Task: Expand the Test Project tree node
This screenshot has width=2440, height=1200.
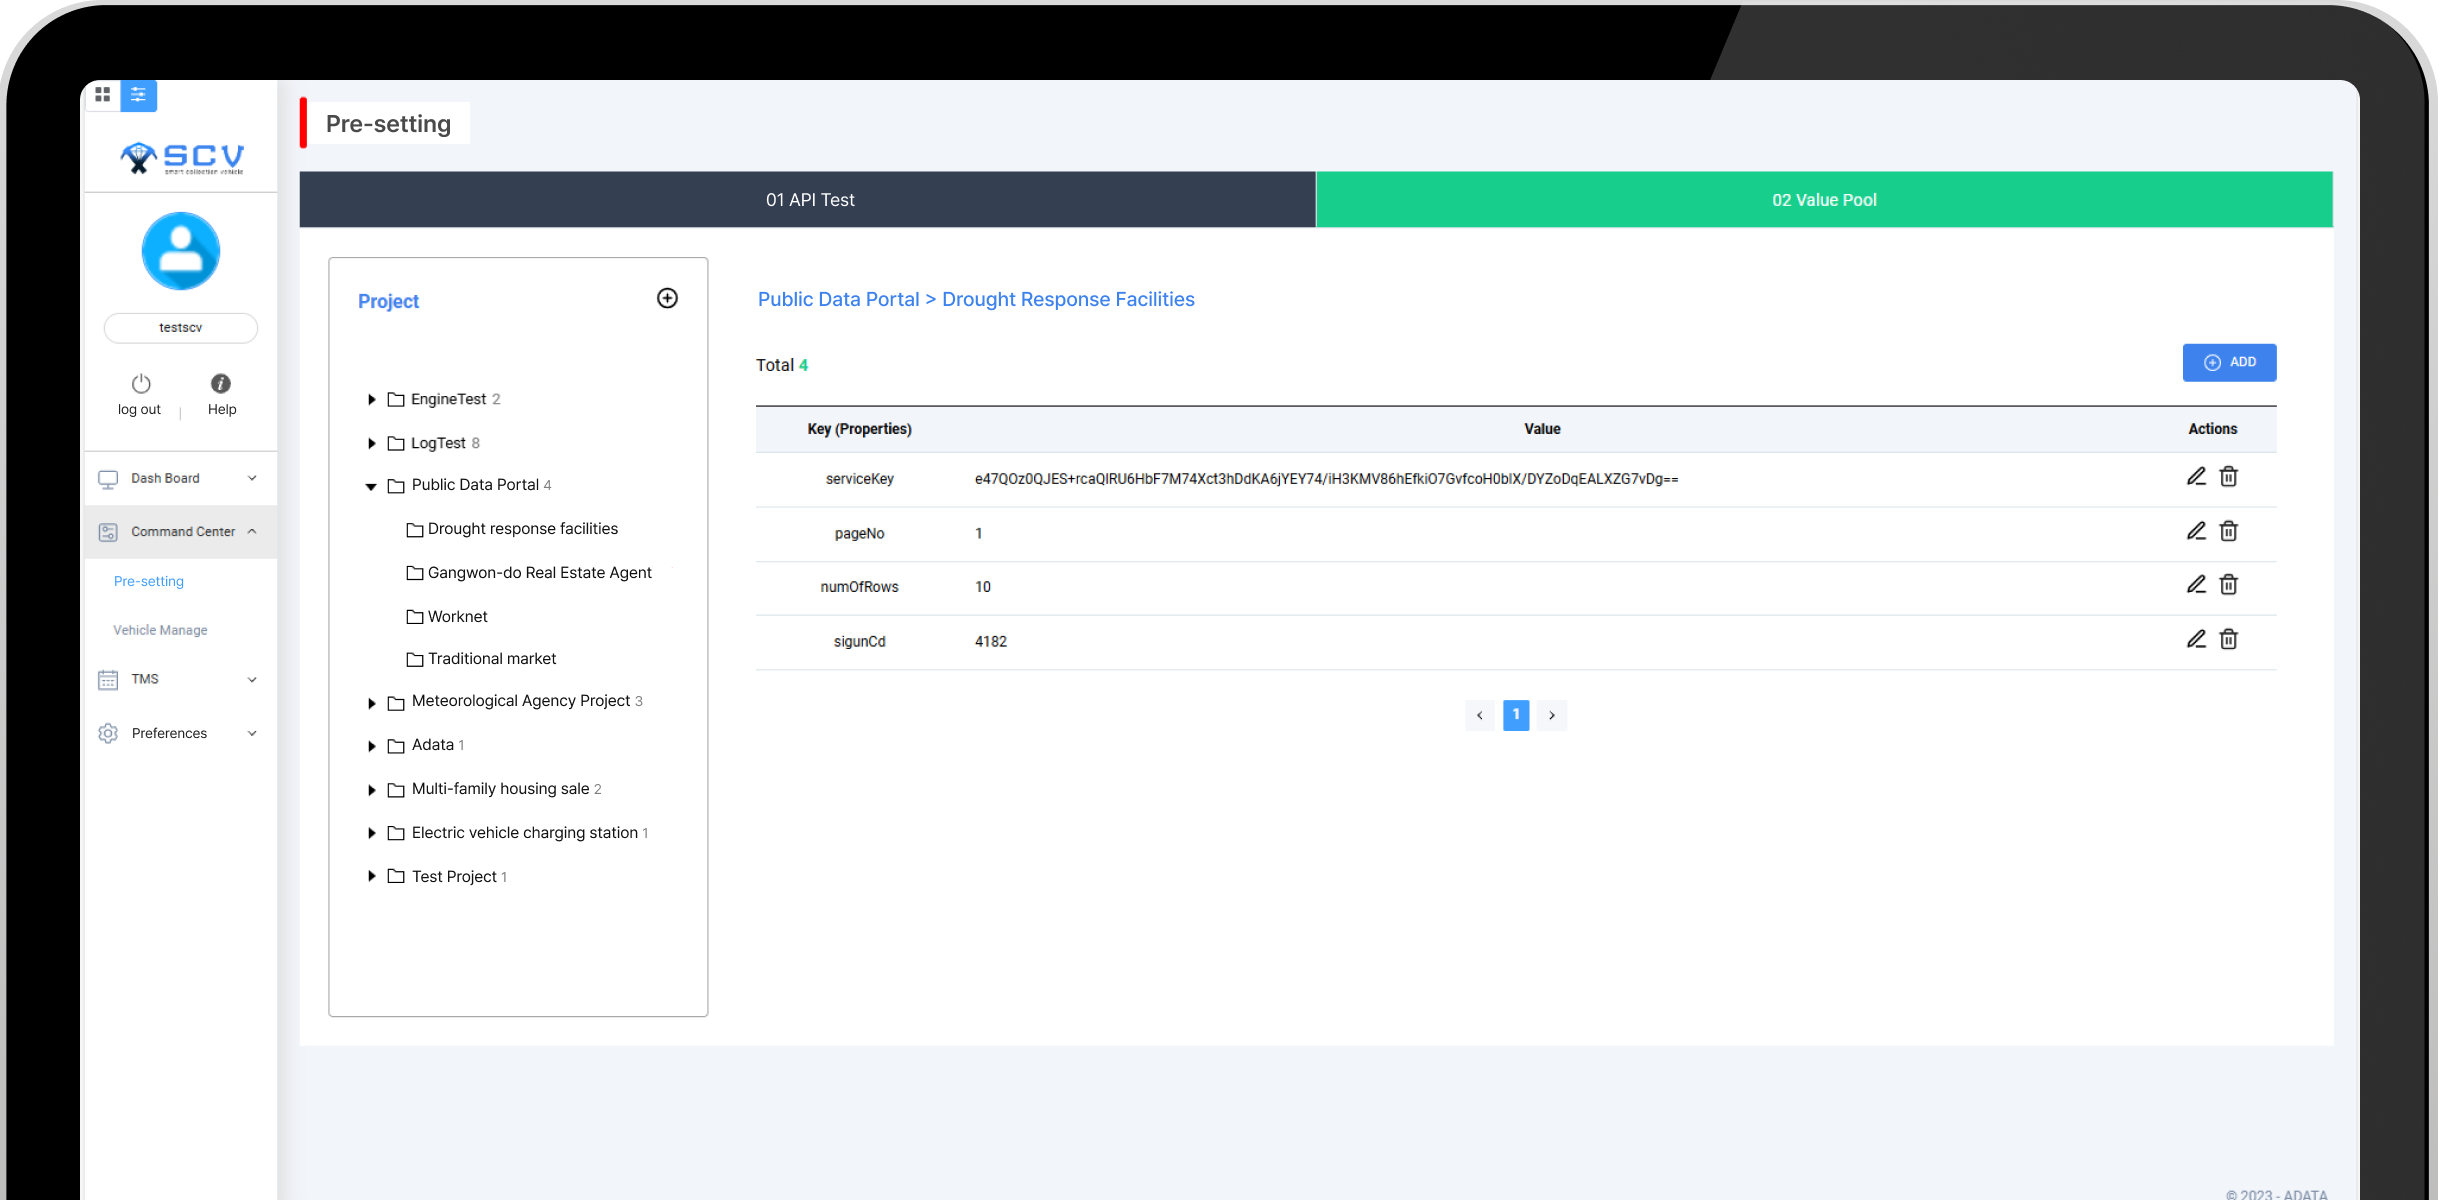Action: click(x=371, y=876)
